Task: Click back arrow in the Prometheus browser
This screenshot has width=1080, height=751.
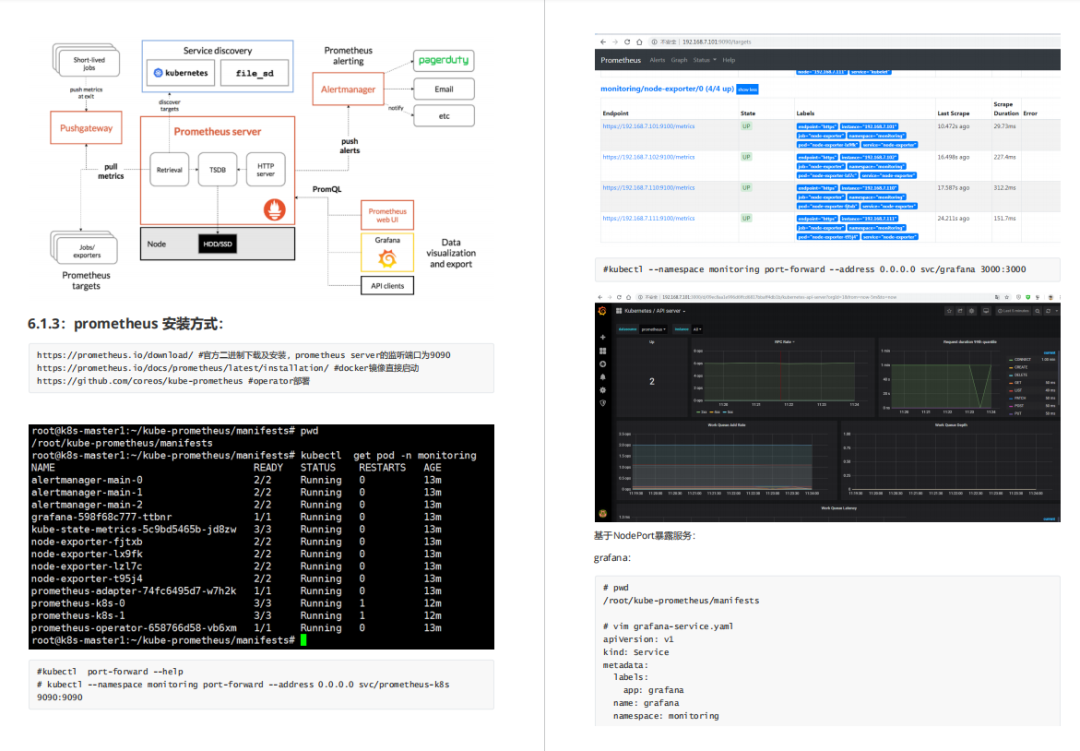Action: (x=603, y=42)
